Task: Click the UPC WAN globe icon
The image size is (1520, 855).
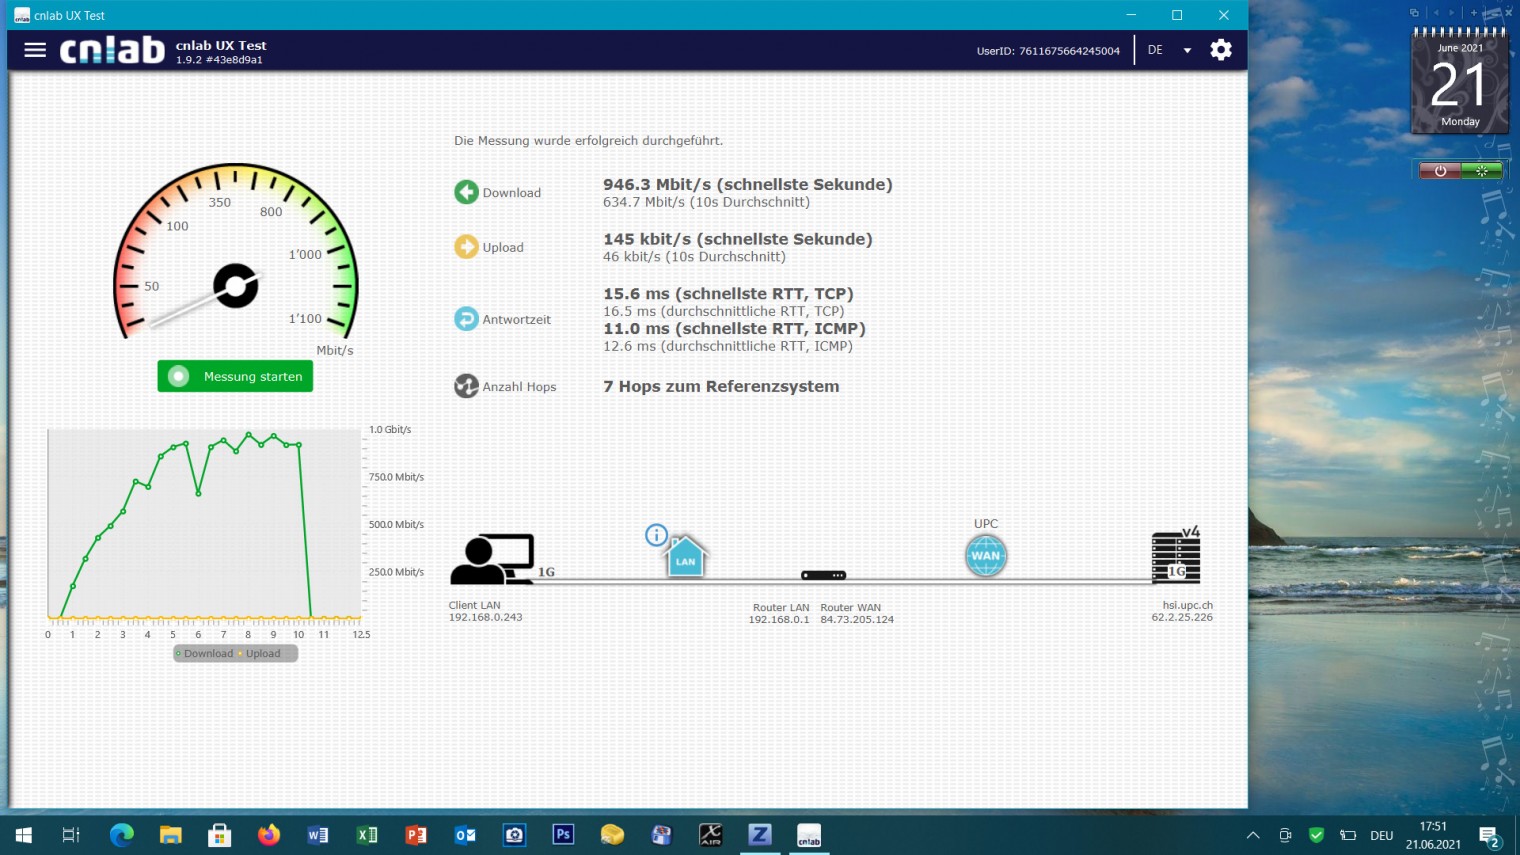Action: click(985, 556)
